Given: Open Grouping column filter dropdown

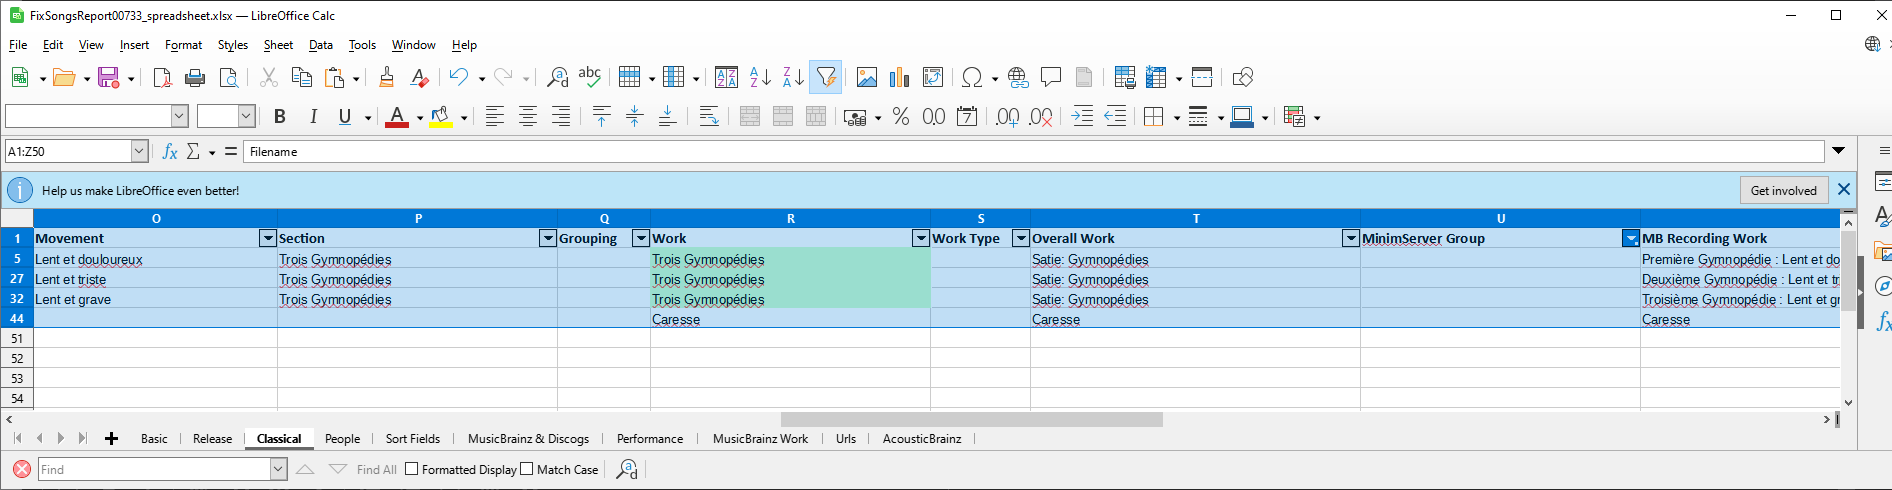Looking at the screenshot, I should 641,238.
